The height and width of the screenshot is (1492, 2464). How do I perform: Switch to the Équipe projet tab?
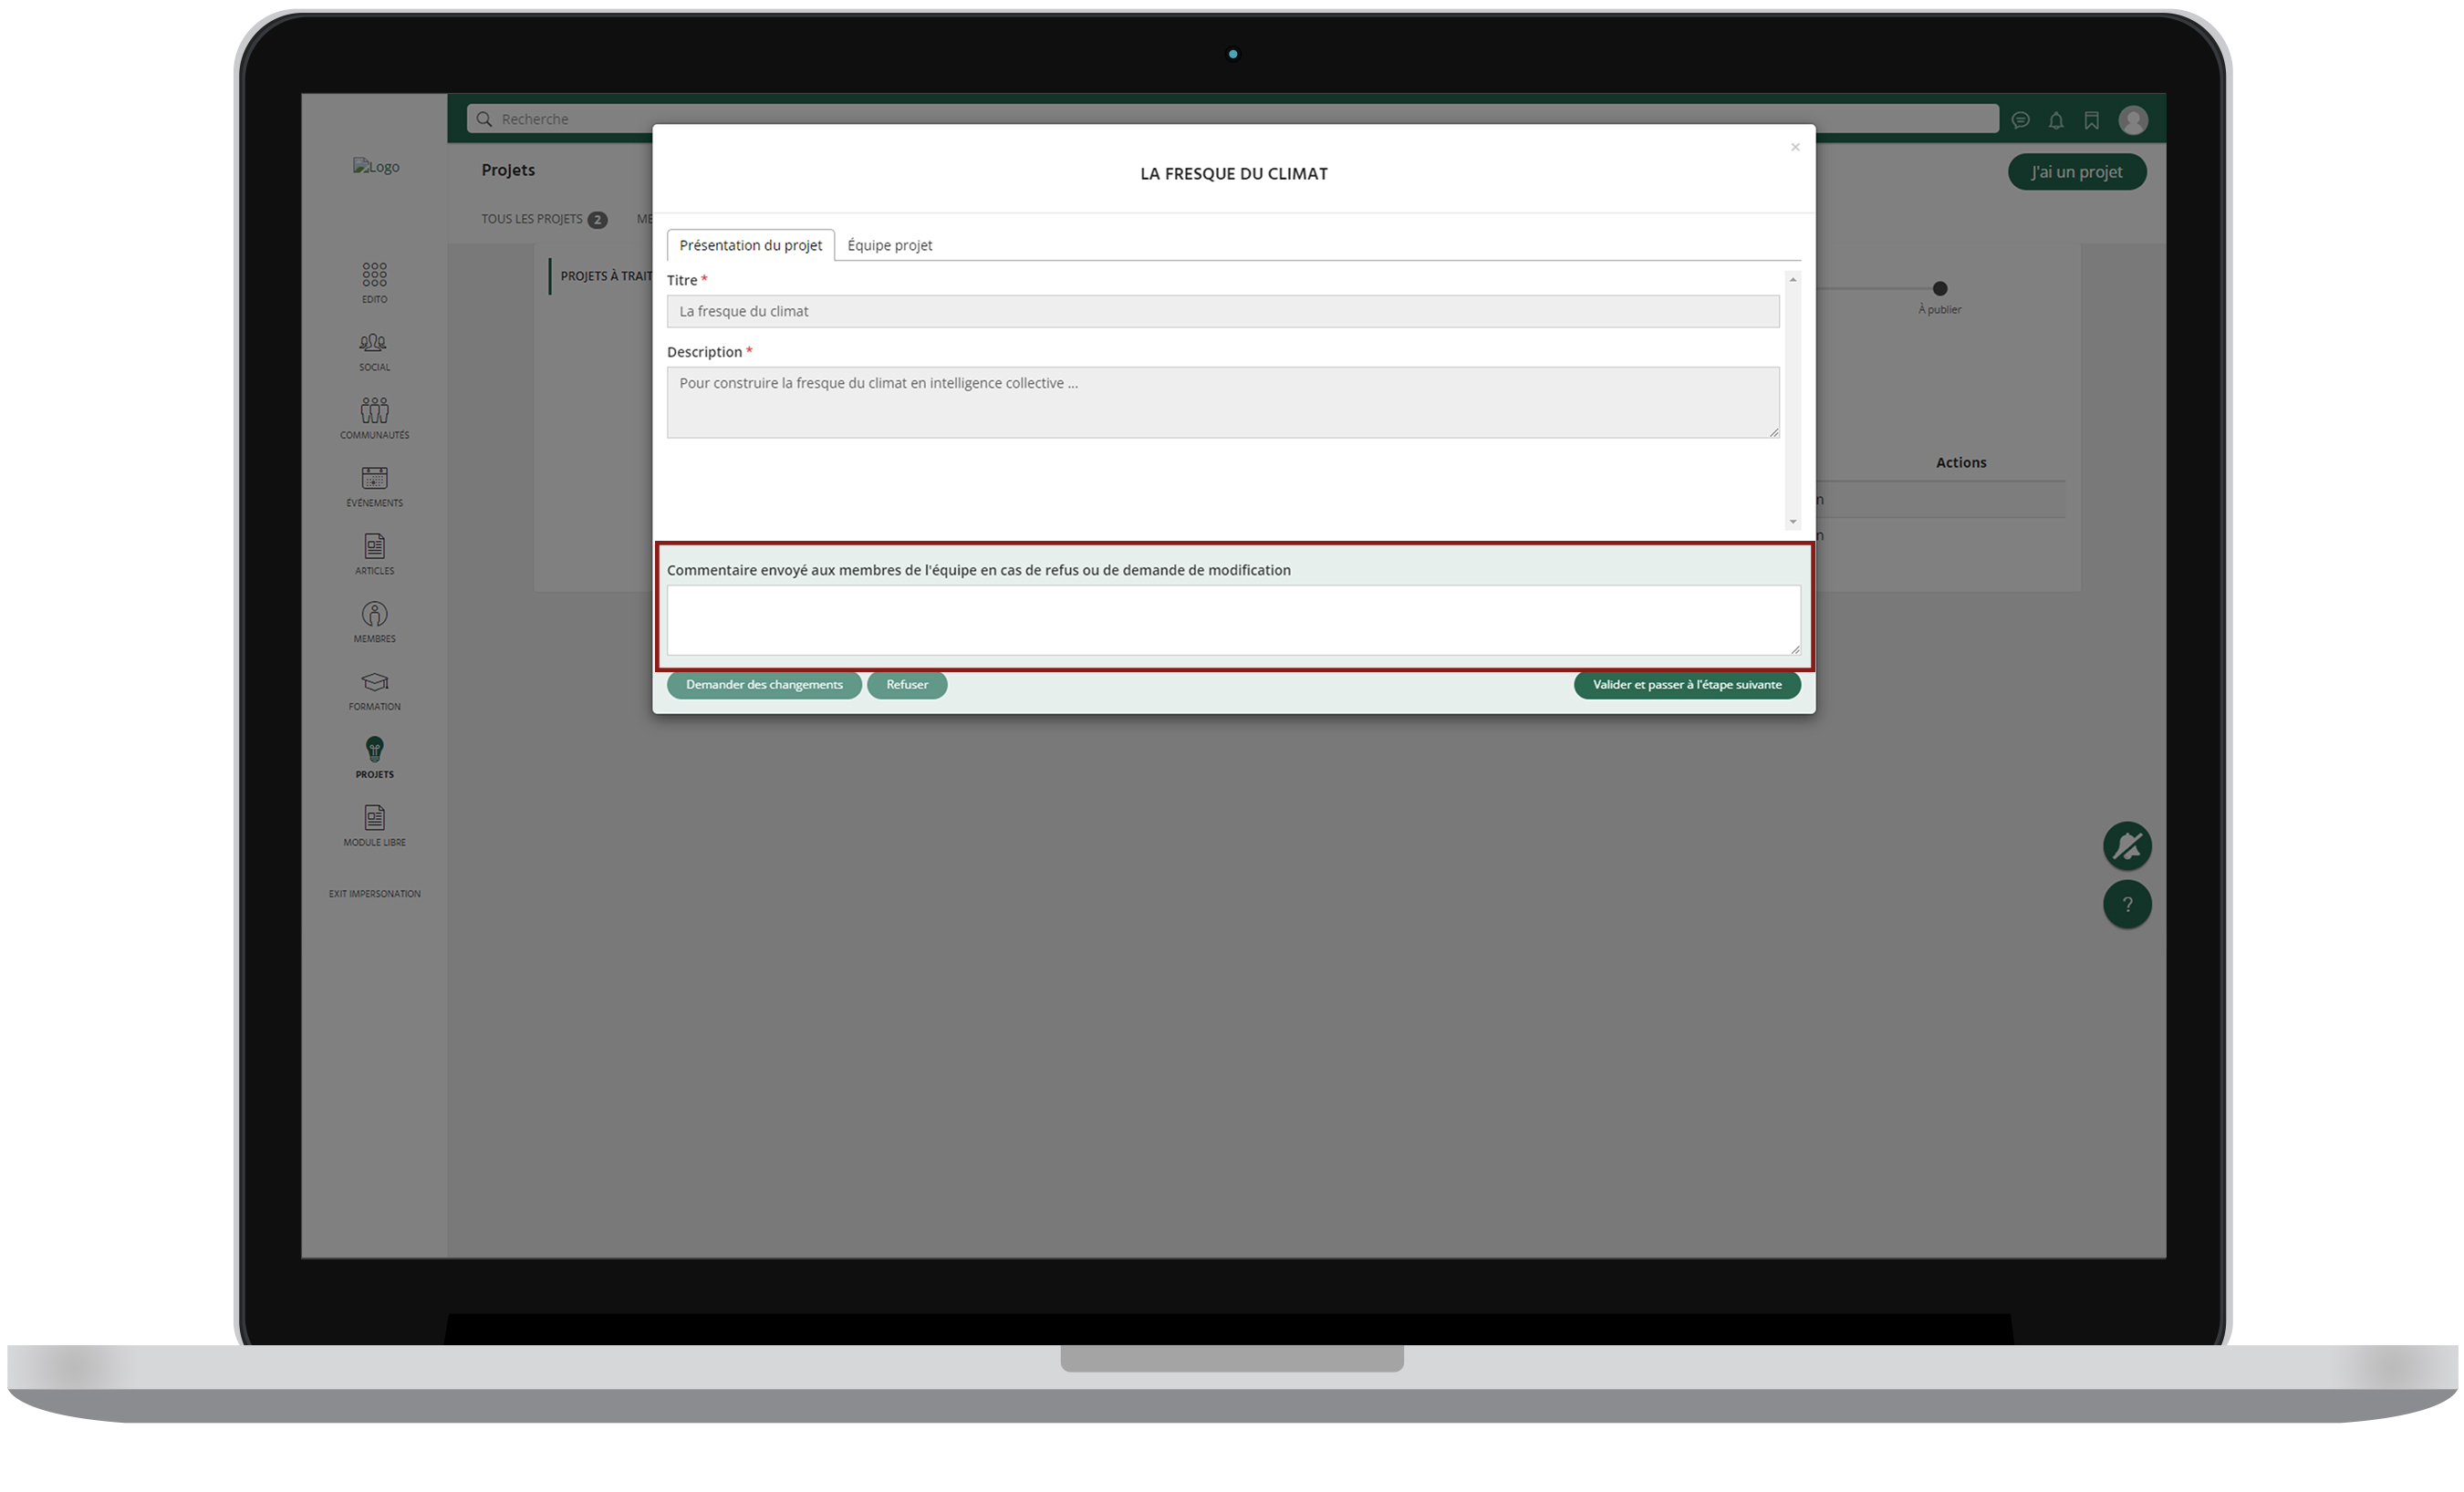coord(889,245)
